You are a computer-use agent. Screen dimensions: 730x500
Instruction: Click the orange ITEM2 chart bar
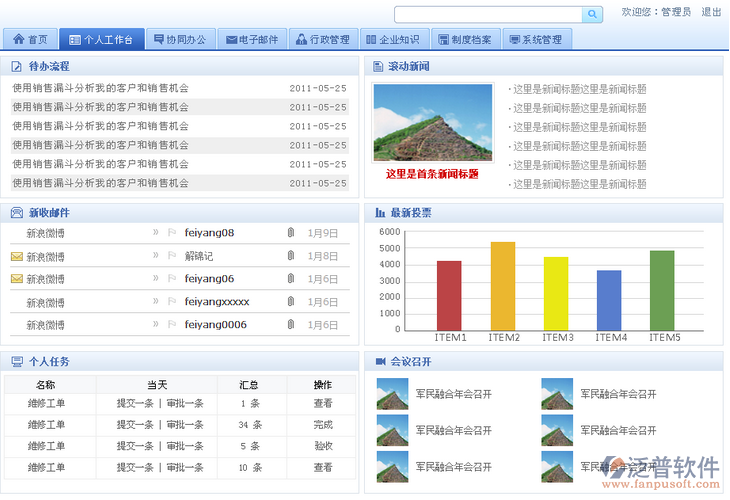[503, 285]
